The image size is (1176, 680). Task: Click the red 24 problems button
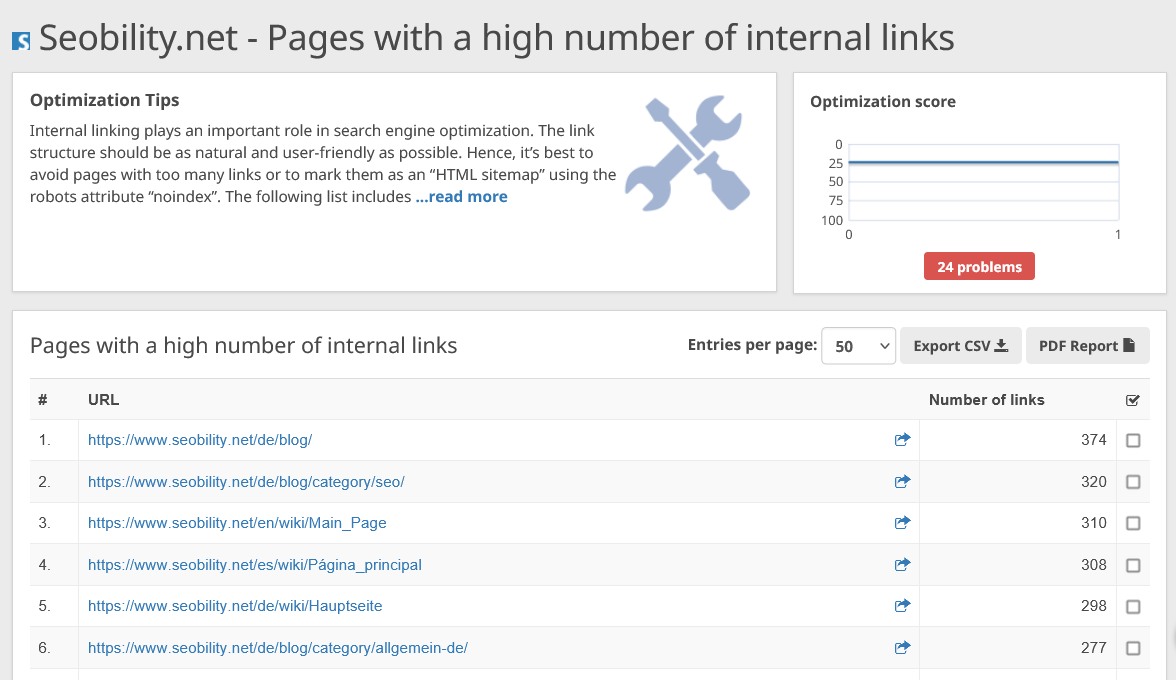[979, 266]
